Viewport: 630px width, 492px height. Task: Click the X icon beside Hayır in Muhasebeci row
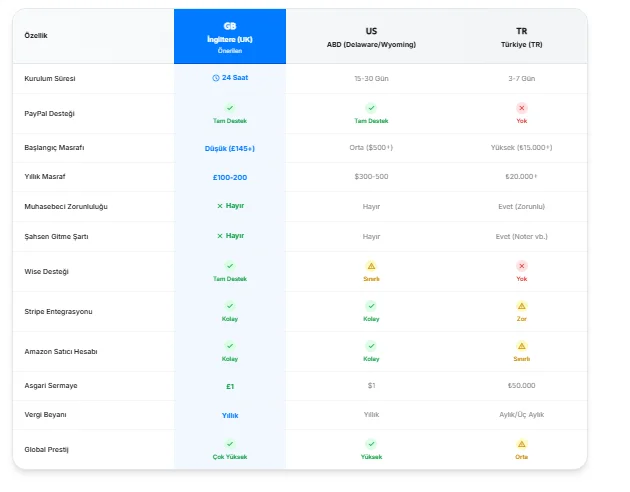(x=220, y=206)
